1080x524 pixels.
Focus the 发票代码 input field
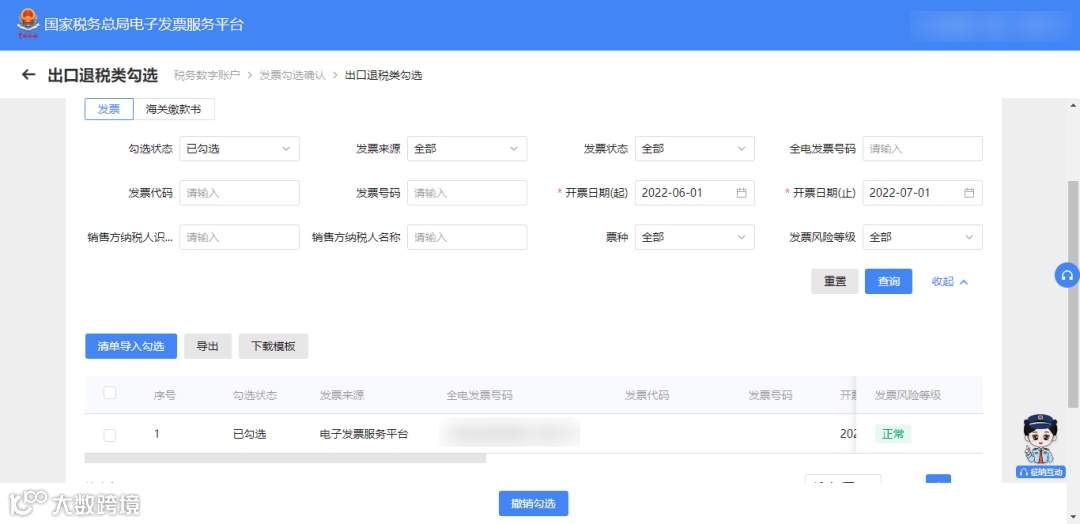tap(239, 193)
